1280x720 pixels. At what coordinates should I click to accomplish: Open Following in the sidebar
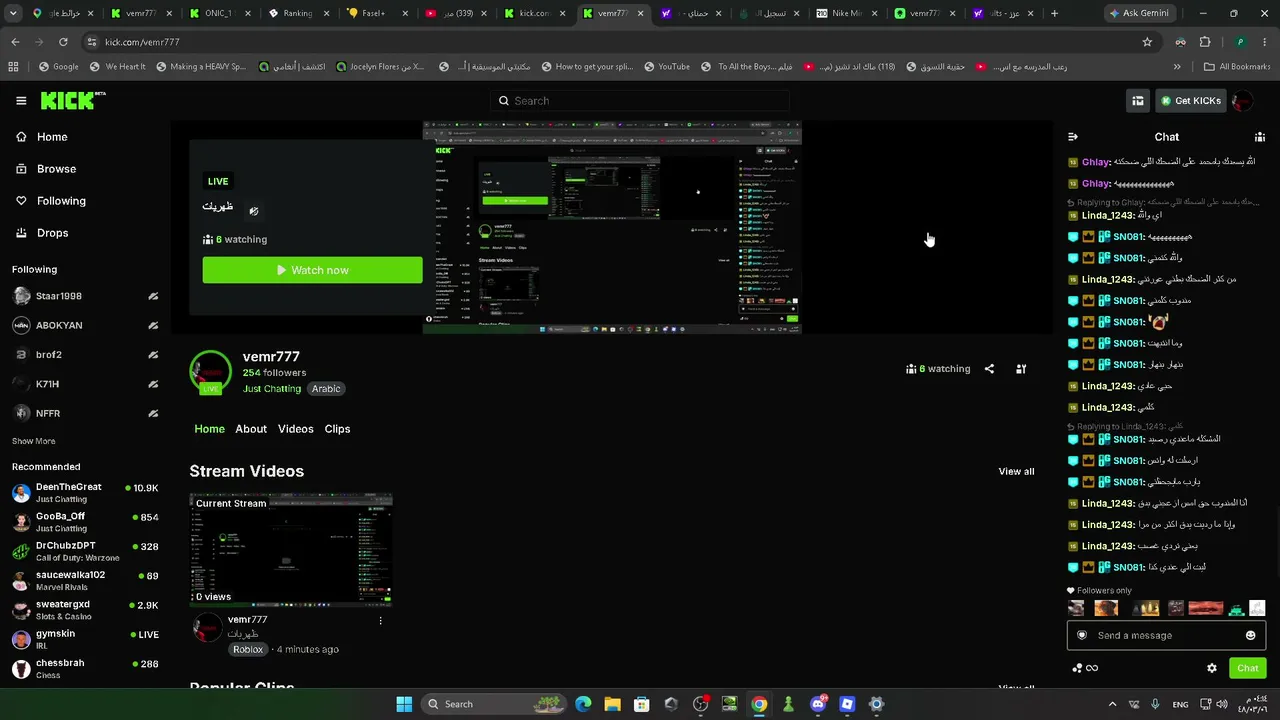click(51, 201)
